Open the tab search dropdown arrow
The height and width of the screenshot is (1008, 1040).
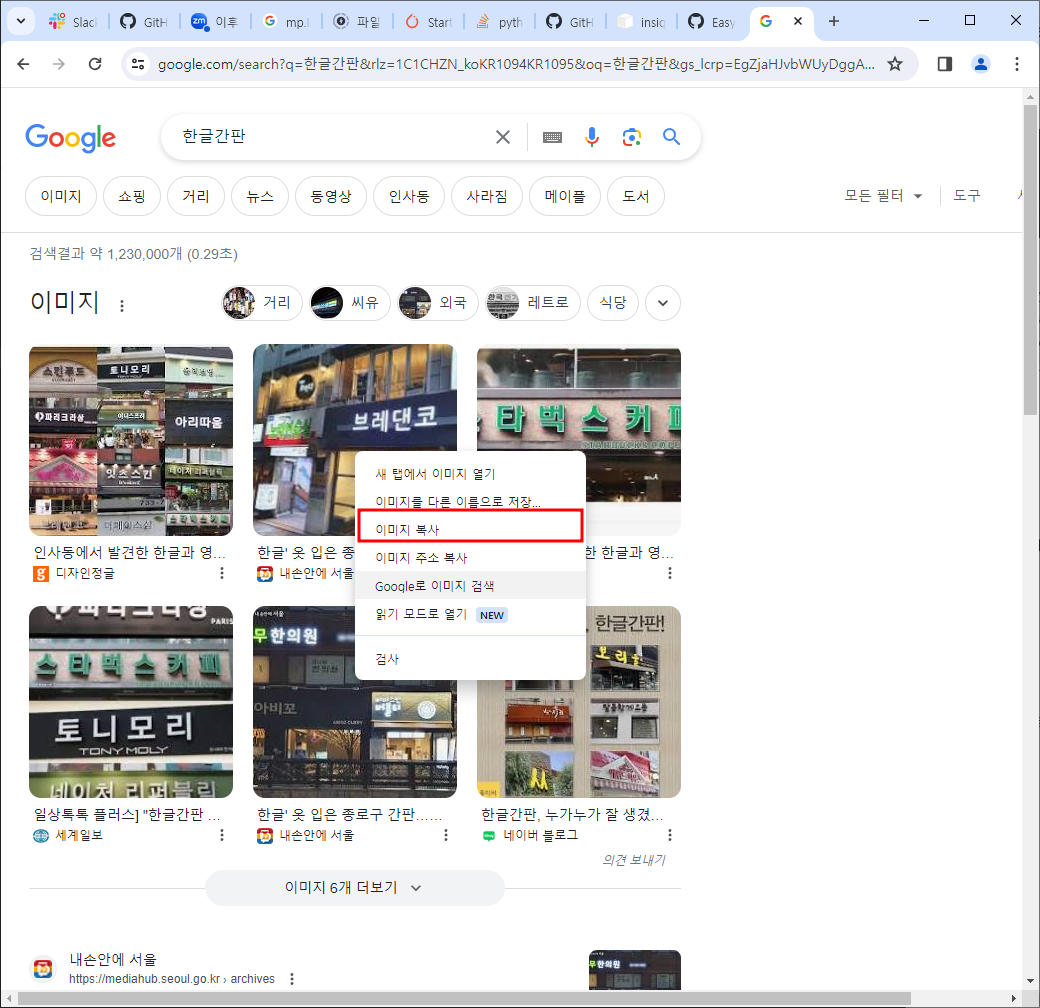pyautogui.click(x=21, y=21)
